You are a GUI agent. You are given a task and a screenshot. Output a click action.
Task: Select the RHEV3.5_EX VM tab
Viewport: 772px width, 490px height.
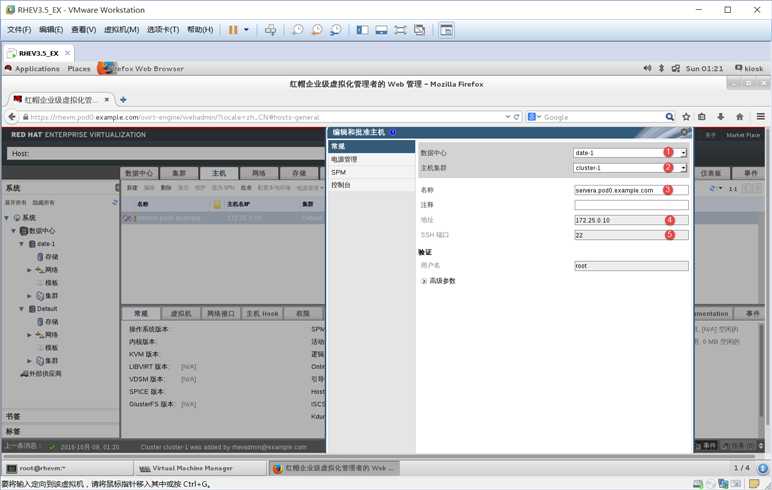tap(38, 53)
